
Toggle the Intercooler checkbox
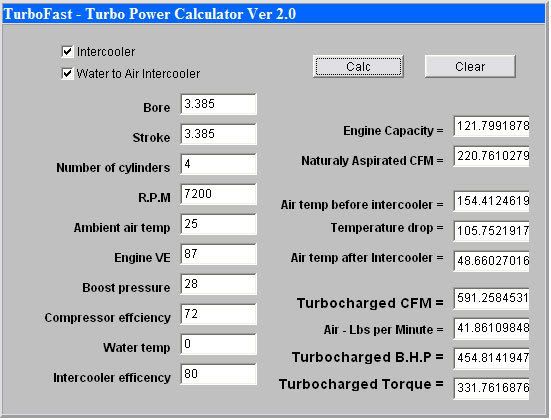click(67, 52)
